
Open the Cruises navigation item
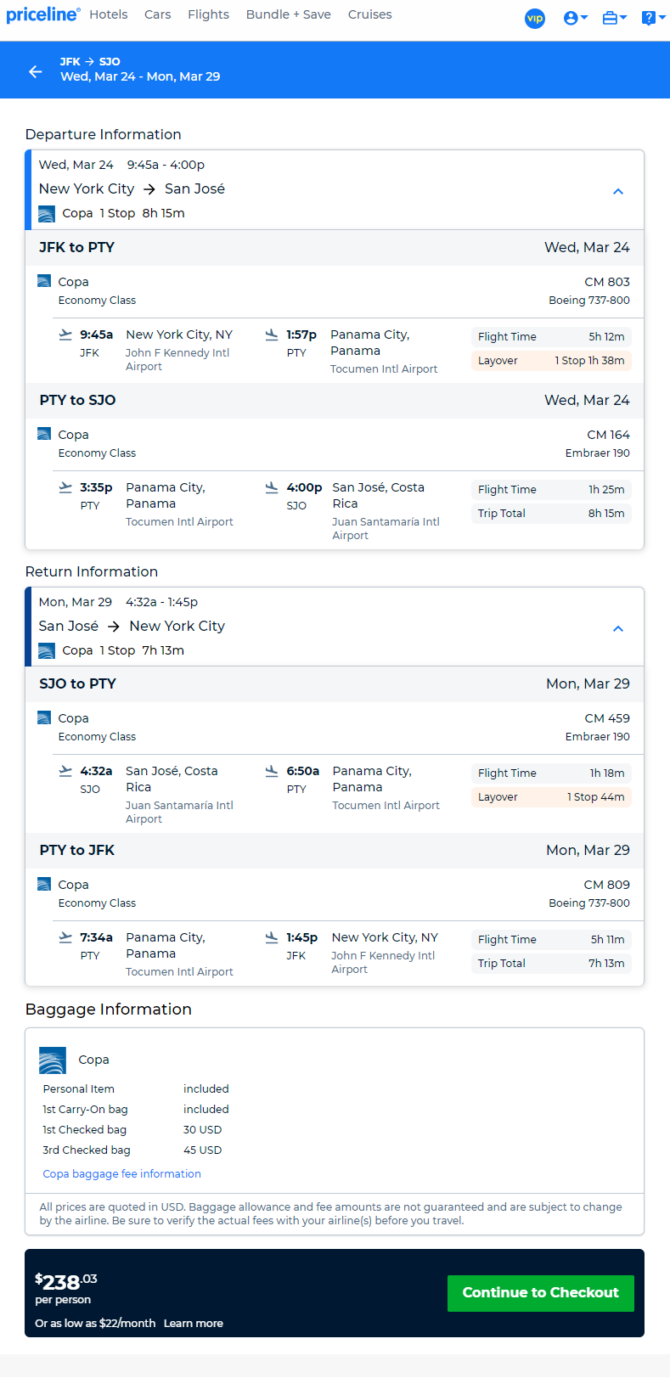coord(370,15)
